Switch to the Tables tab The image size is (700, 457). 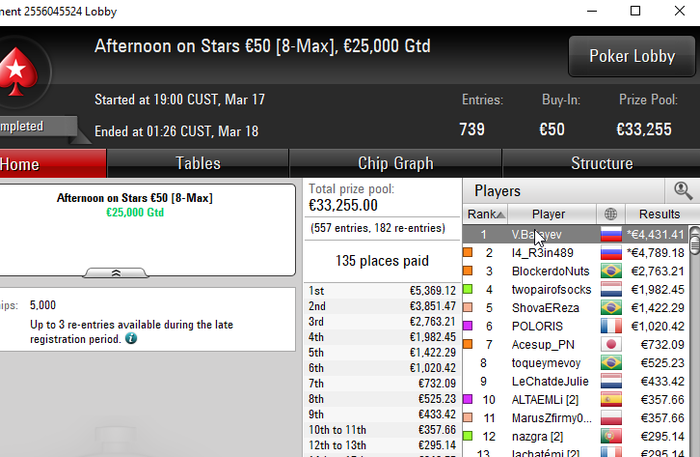[x=198, y=163]
